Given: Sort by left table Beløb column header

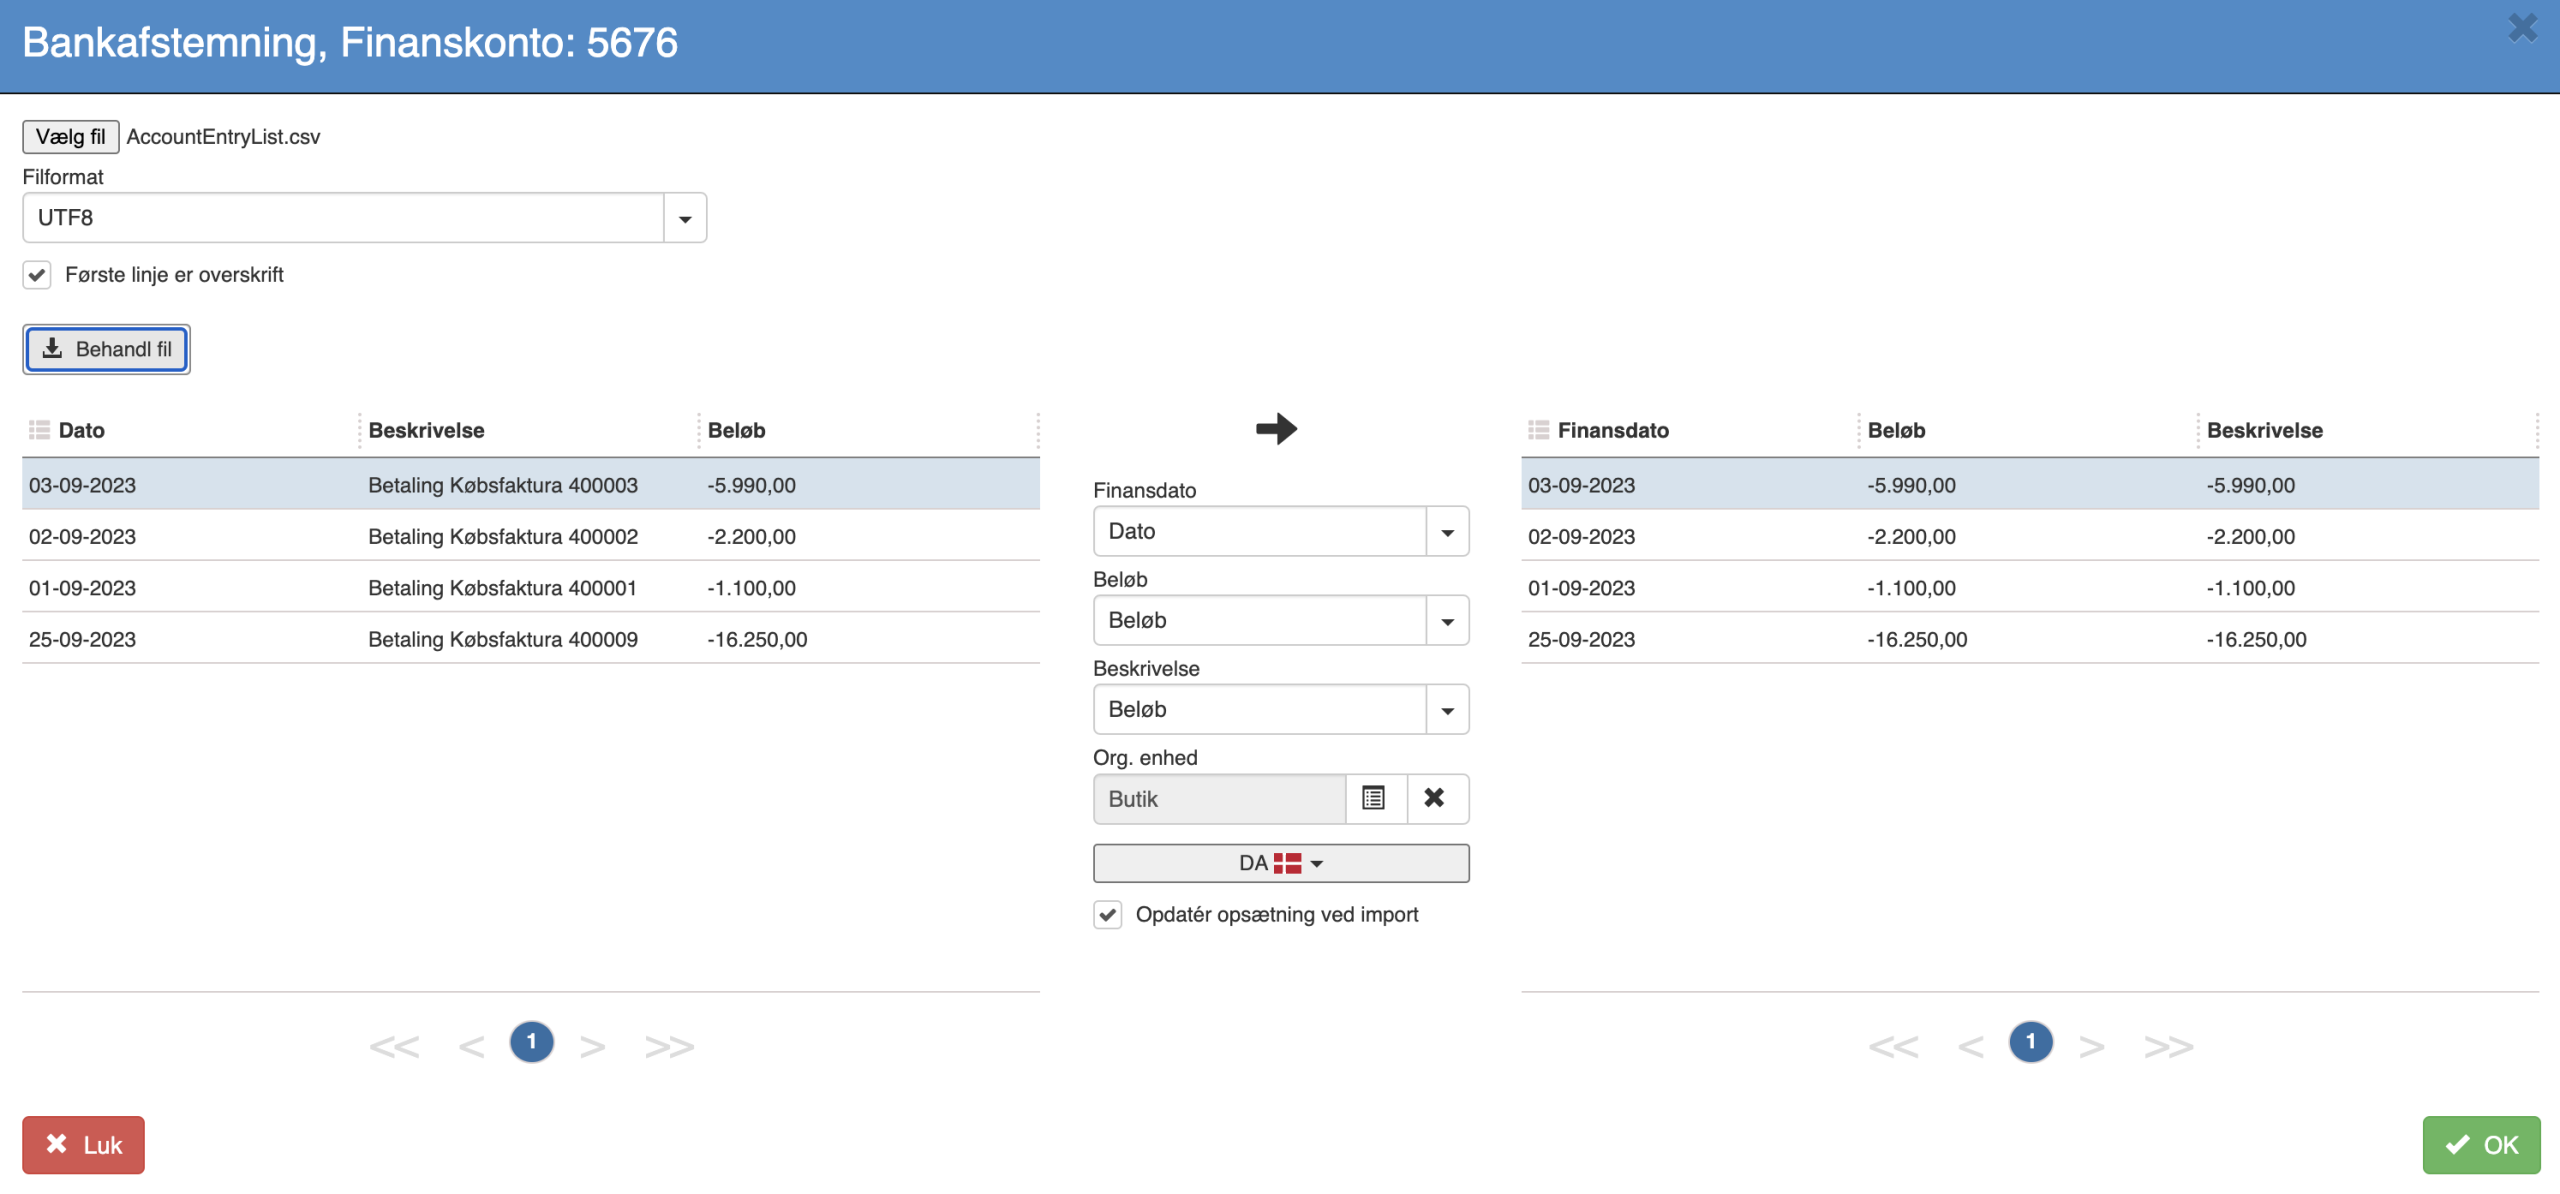Looking at the screenshot, I should (x=736, y=430).
